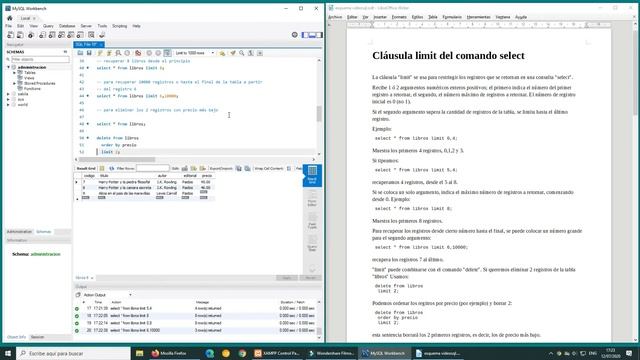Open XAMPP Control Panel from the taskbar
Viewport: 640px width, 360px height.
(x=277, y=353)
